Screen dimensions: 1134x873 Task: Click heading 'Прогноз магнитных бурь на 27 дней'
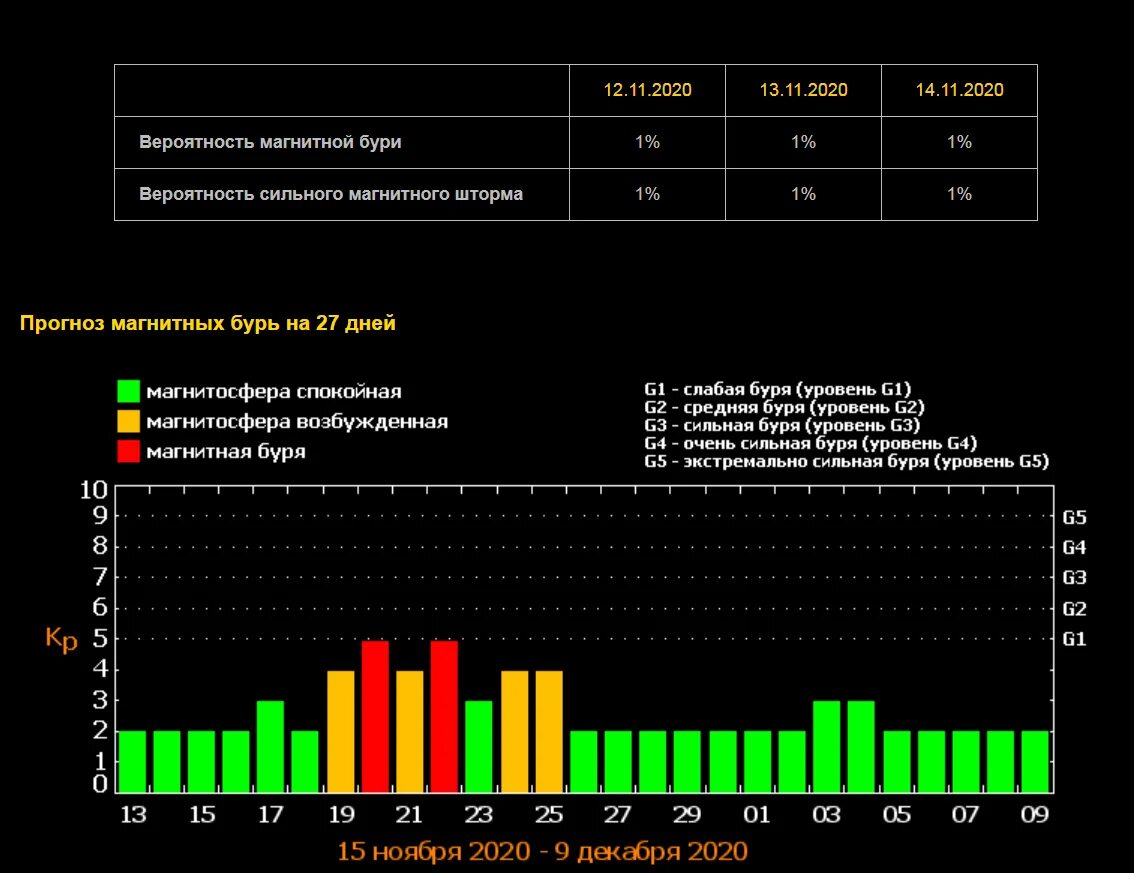coord(208,323)
